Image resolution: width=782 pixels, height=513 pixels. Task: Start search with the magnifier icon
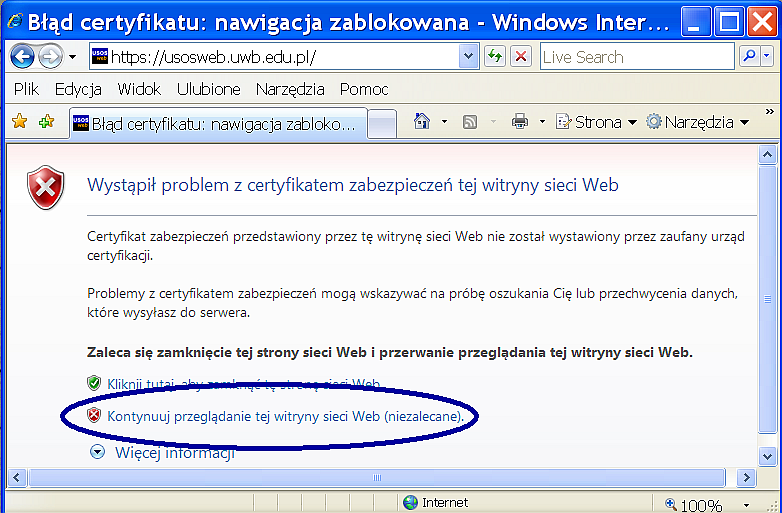[749, 56]
